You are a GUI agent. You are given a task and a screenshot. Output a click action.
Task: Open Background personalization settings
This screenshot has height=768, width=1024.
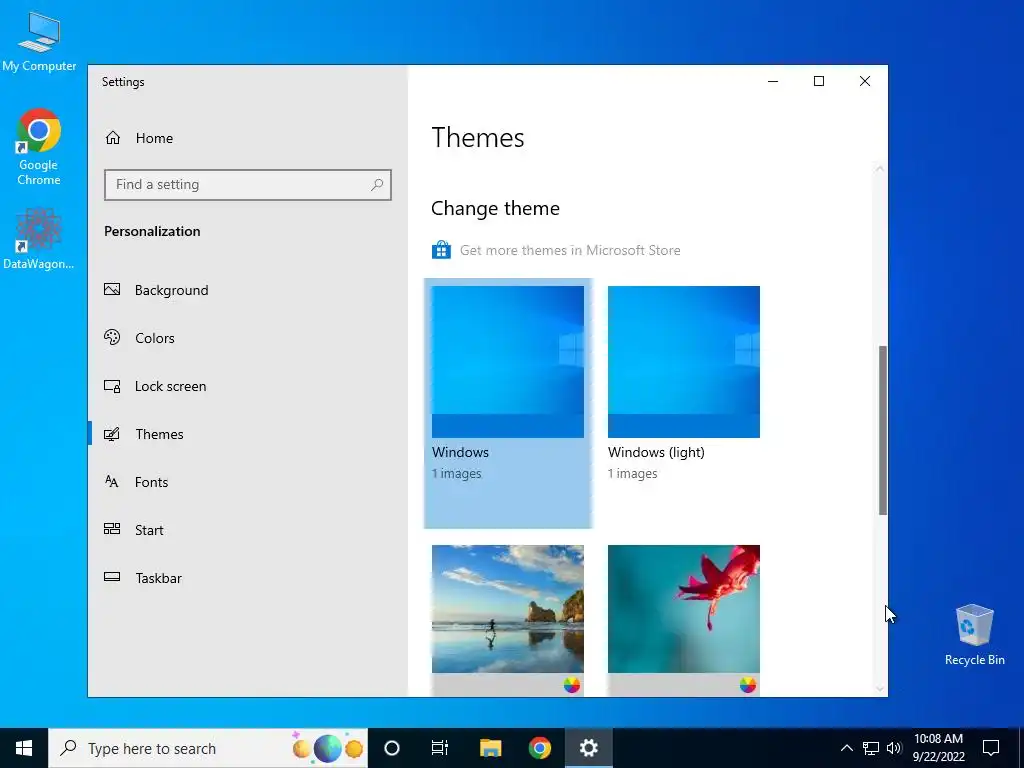pos(248,290)
